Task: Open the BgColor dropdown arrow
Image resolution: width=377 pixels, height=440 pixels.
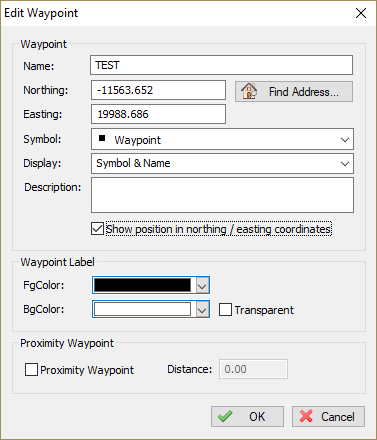Action: tap(202, 310)
